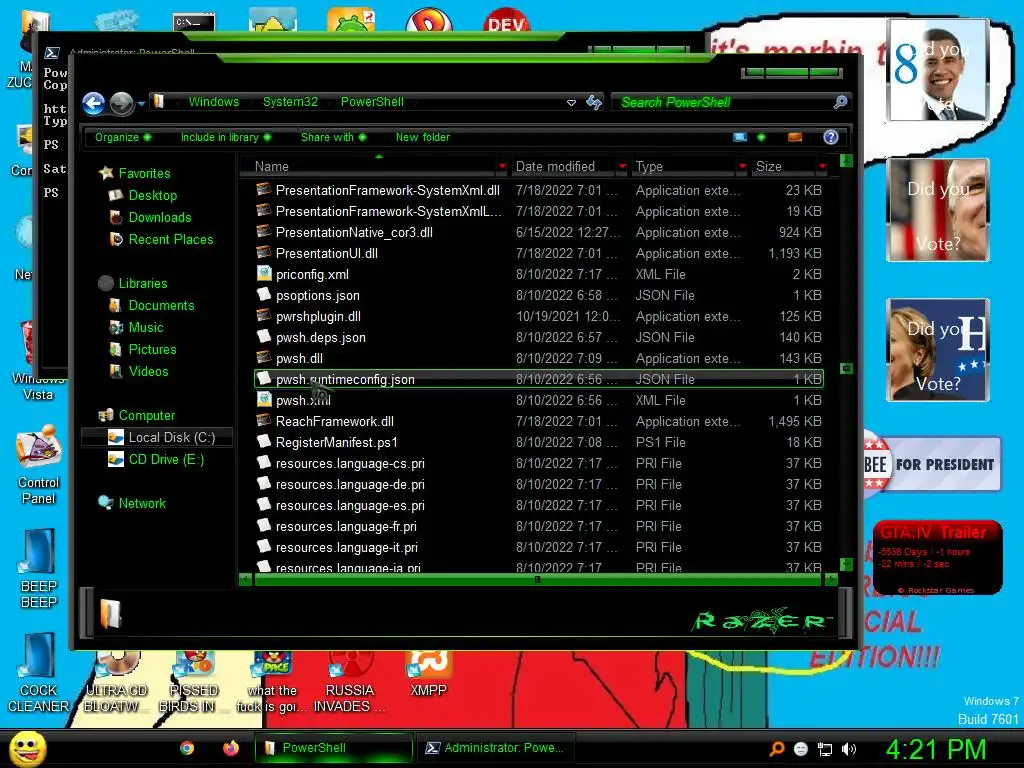Viewport: 1024px width, 768px height.
Task: Open the view options dropdown dot
Action: click(x=761, y=137)
